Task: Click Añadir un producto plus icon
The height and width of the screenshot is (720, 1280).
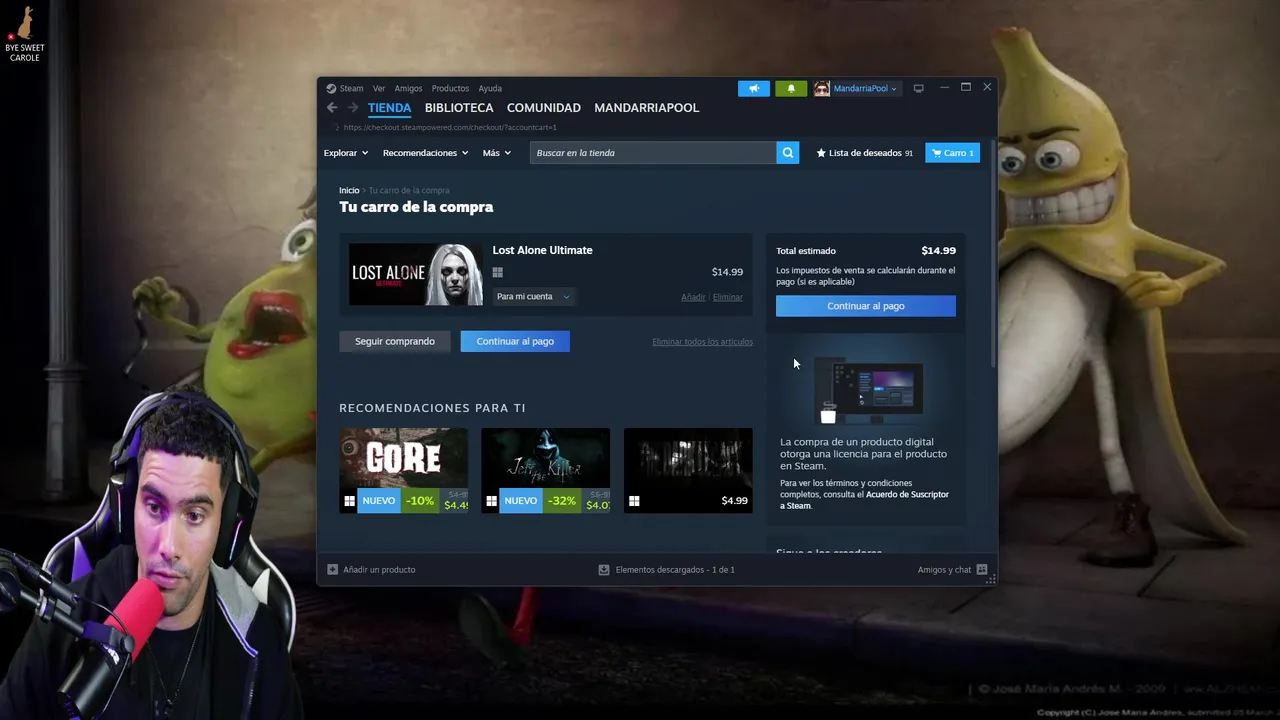Action: [332, 570]
